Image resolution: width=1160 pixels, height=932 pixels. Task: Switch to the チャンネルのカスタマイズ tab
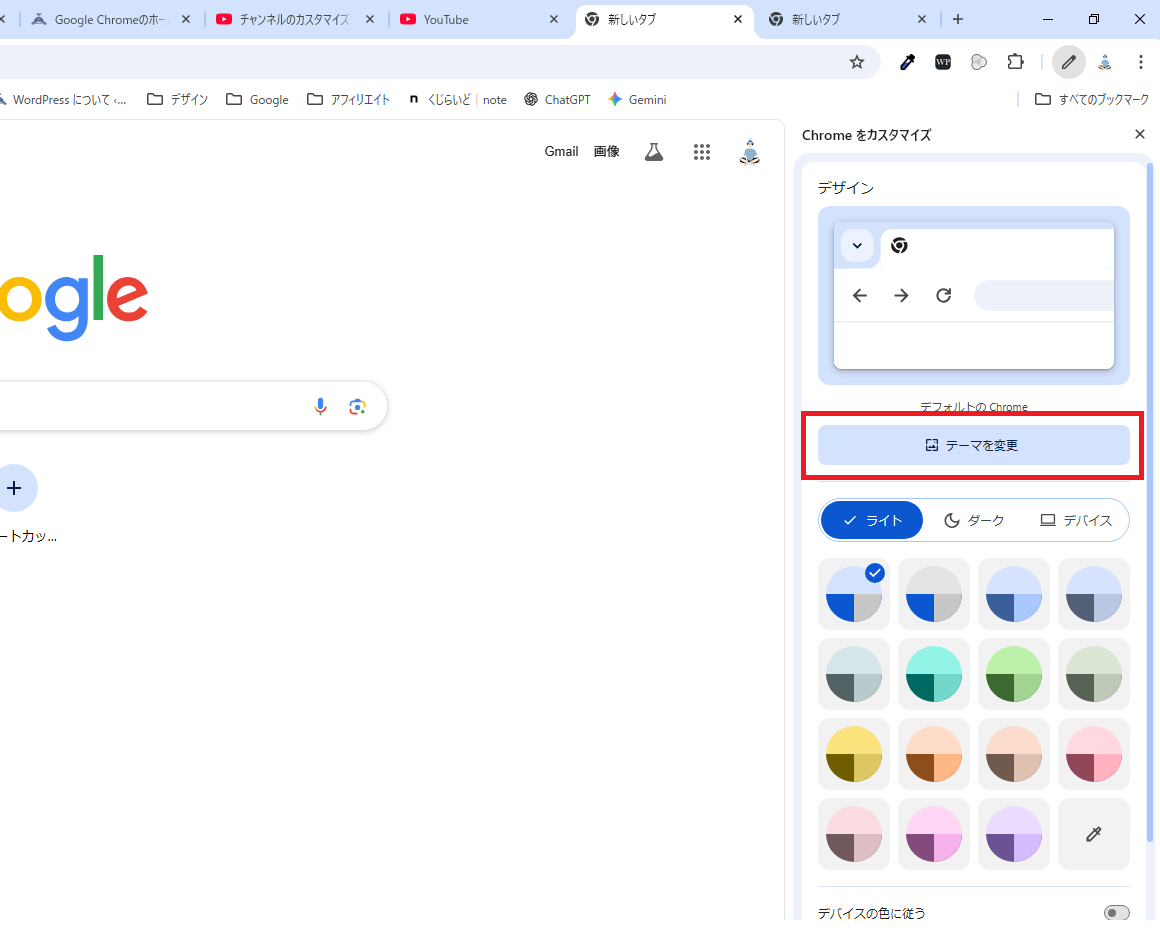click(x=294, y=19)
